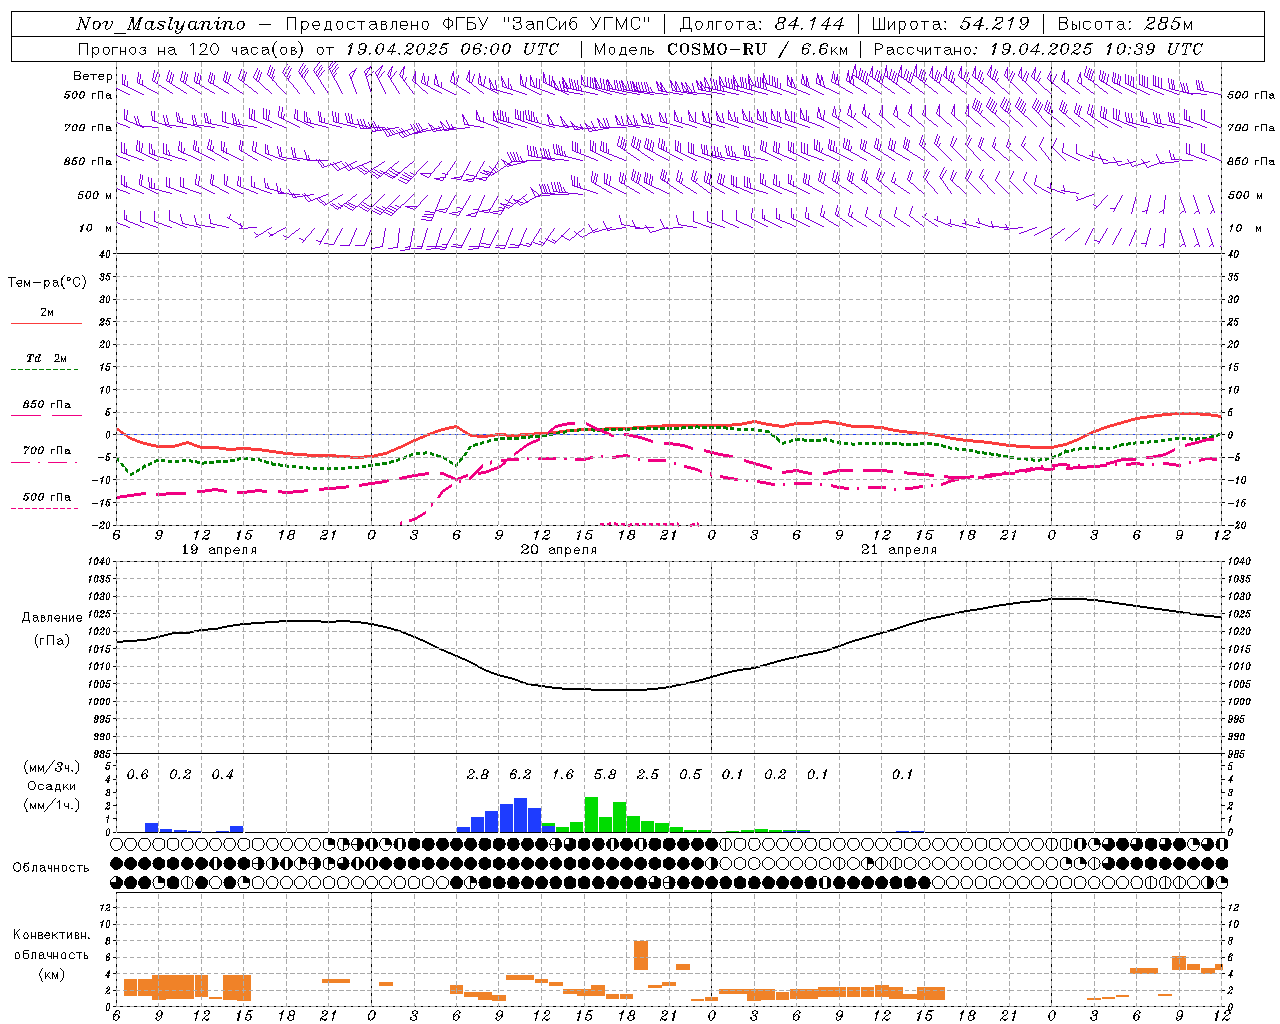This screenshot has width=1280, height=1024.
Task: Click the 0.4 precipitation total value
Action: 222,775
